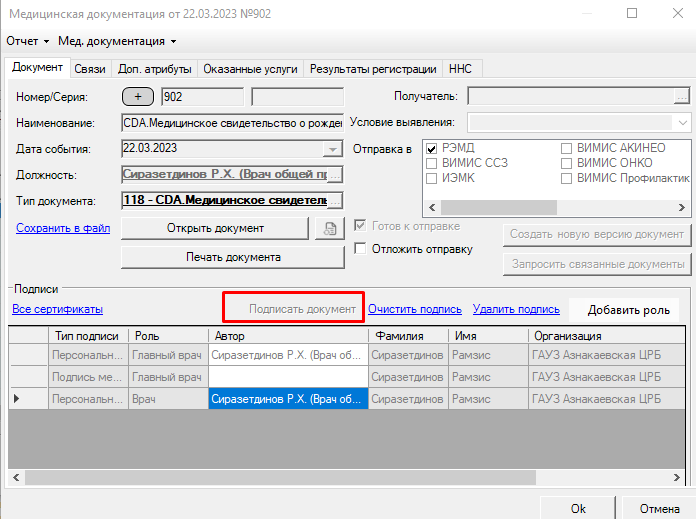The width and height of the screenshot is (696, 519).
Task: Click the ellipsis button for Должность field
Action: [334, 174]
